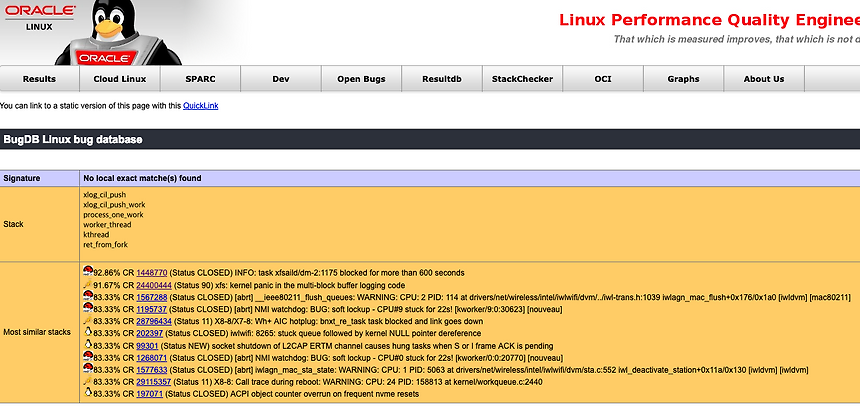The image size is (860, 406).
Task: Click the '92.86%' similarity value
Action: [107, 273]
